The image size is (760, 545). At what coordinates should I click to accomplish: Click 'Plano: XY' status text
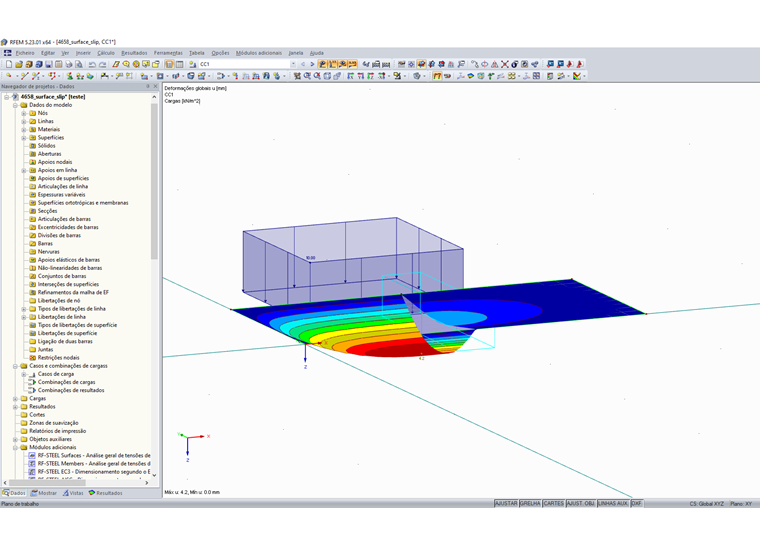tap(741, 504)
